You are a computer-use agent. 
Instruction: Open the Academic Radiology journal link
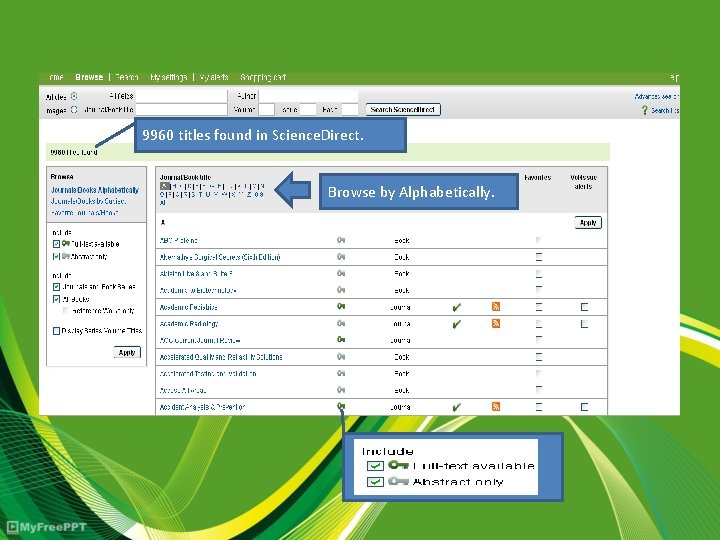pyautogui.click(x=189, y=324)
